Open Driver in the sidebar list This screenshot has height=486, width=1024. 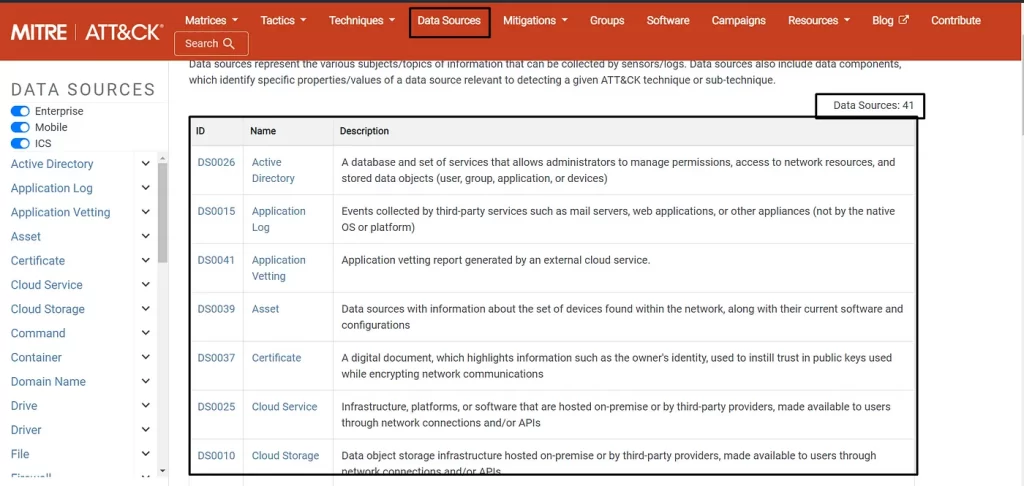tap(26, 430)
